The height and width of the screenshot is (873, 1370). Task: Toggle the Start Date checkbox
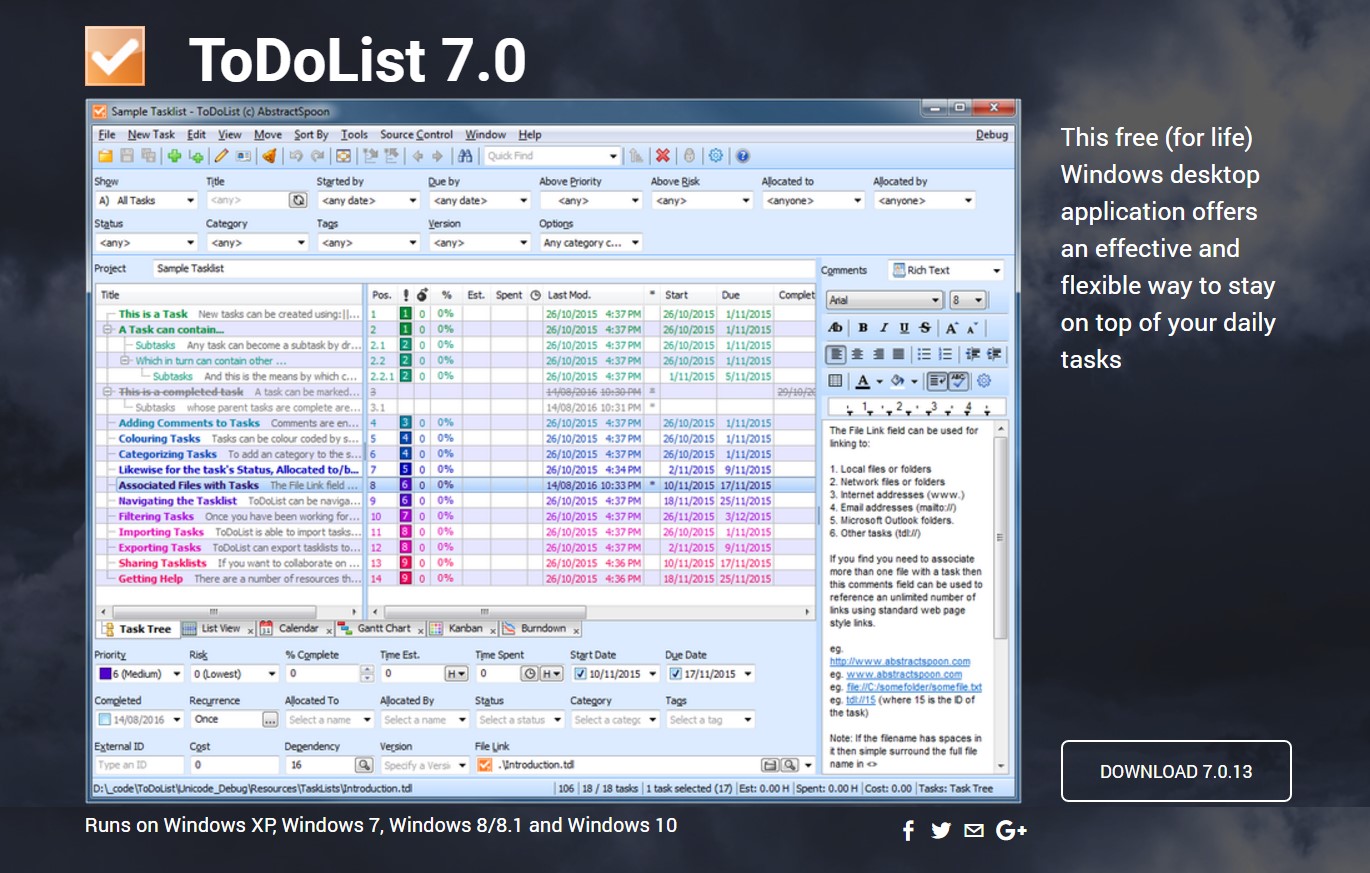click(579, 674)
